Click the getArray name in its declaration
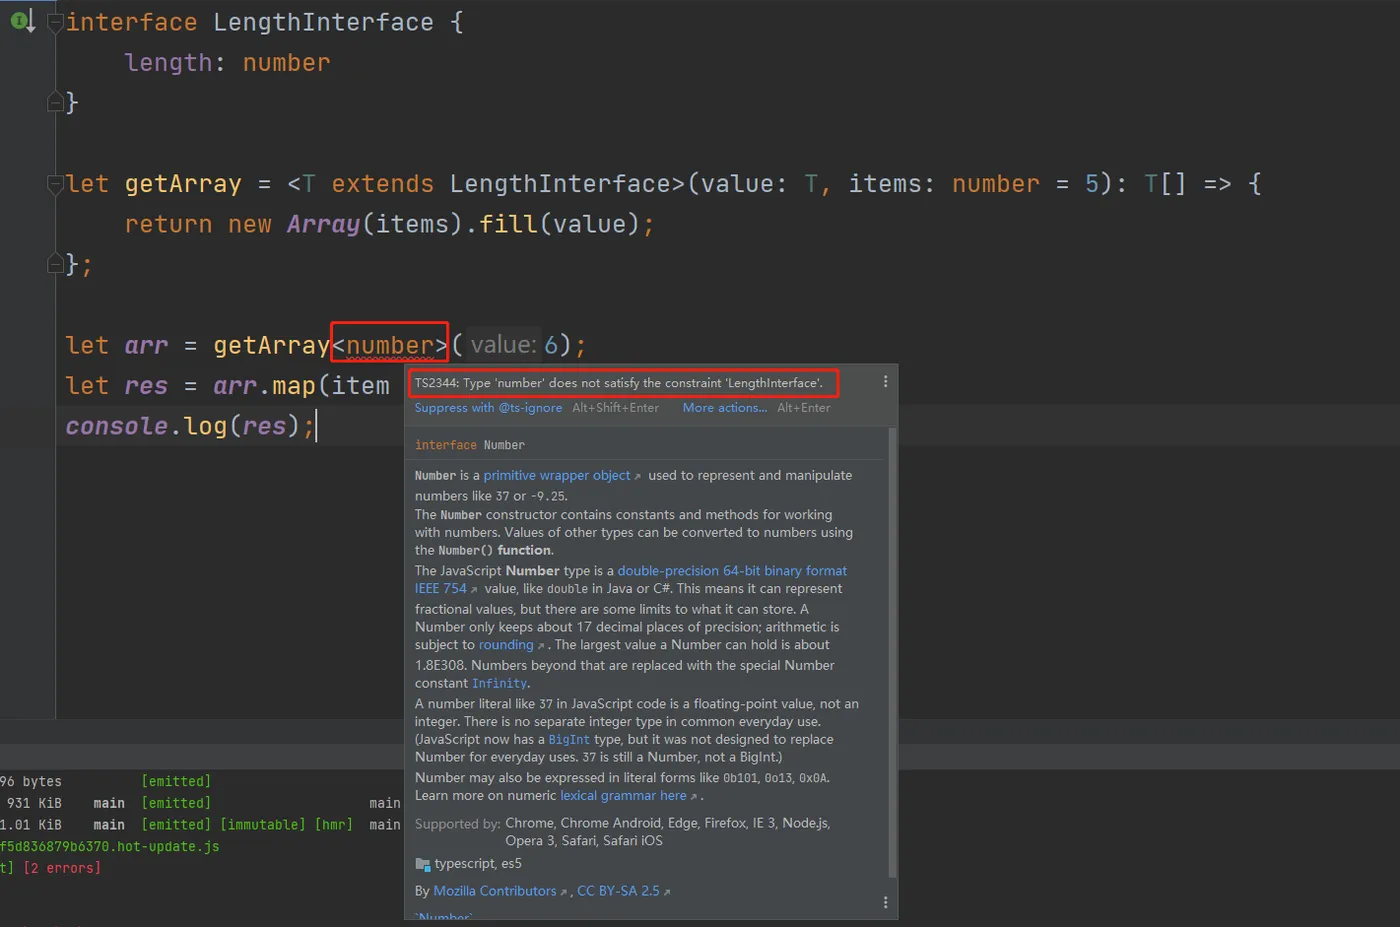The width and height of the screenshot is (1400, 927). [x=183, y=184]
